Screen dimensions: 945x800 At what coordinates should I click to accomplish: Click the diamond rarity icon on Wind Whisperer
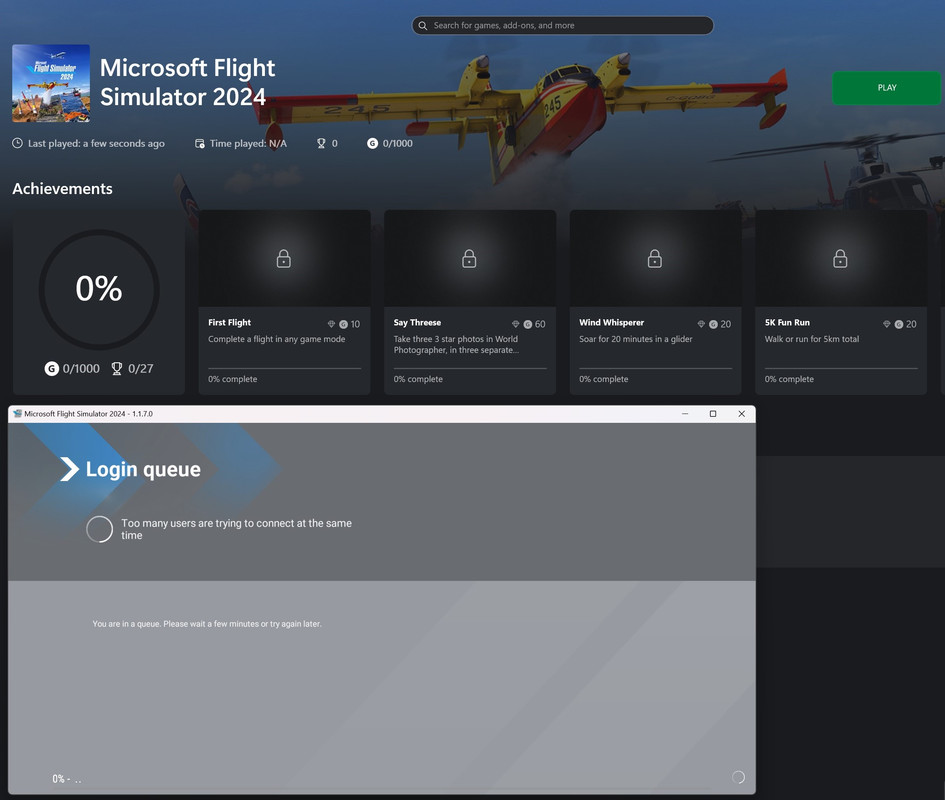coord(701,324)
